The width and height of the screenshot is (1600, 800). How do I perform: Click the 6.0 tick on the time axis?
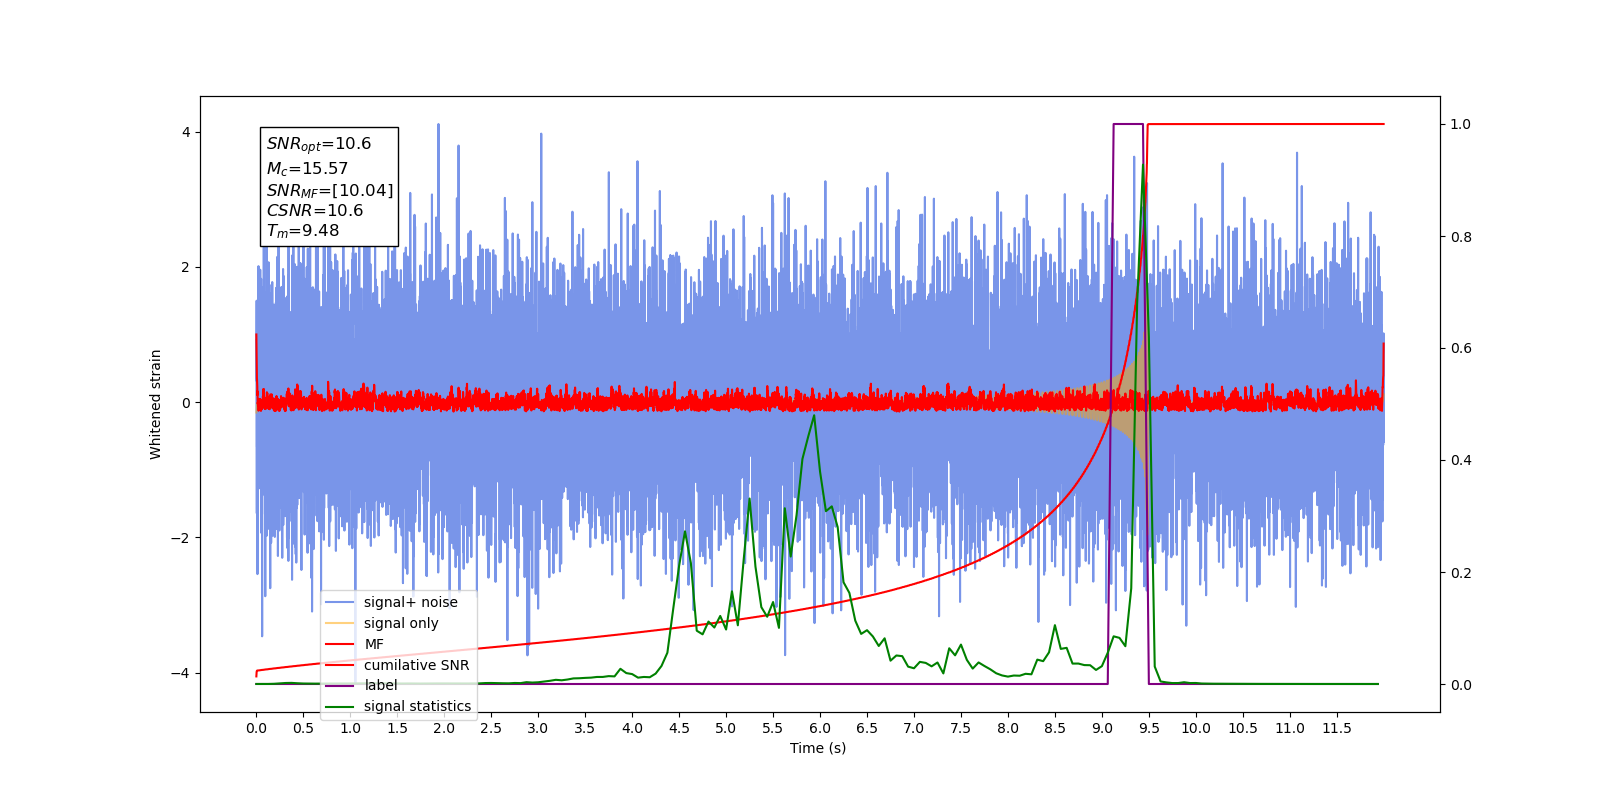[x=820, y=728]
